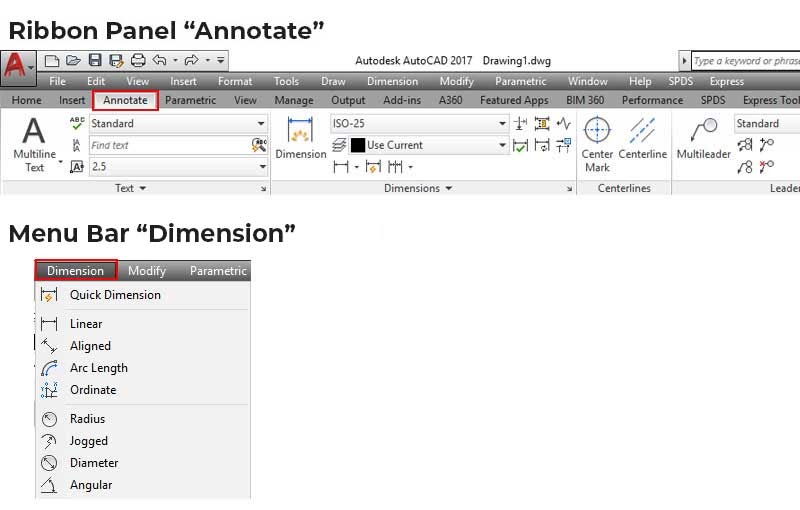Click the New drawing icon
The width and height of the screenshot is (800, 510).
pos(52,61)
